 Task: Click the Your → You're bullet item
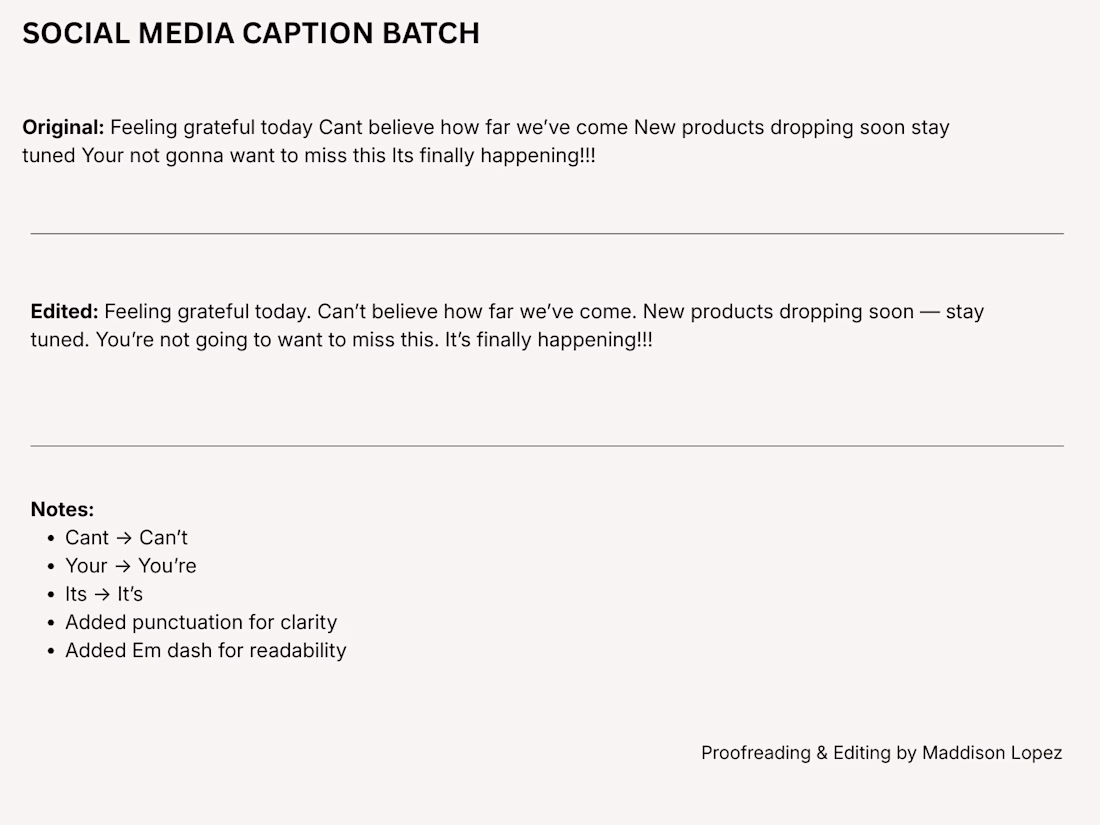(x=130, y=565)
